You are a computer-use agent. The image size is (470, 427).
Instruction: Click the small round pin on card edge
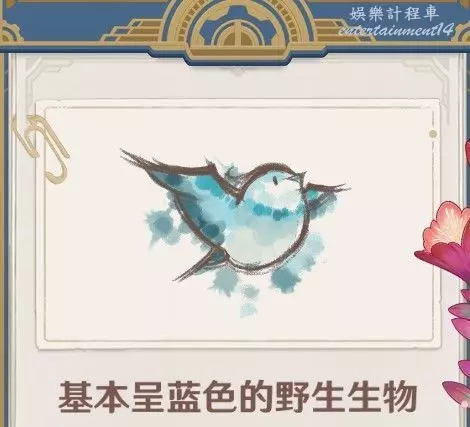pos(433,134)
